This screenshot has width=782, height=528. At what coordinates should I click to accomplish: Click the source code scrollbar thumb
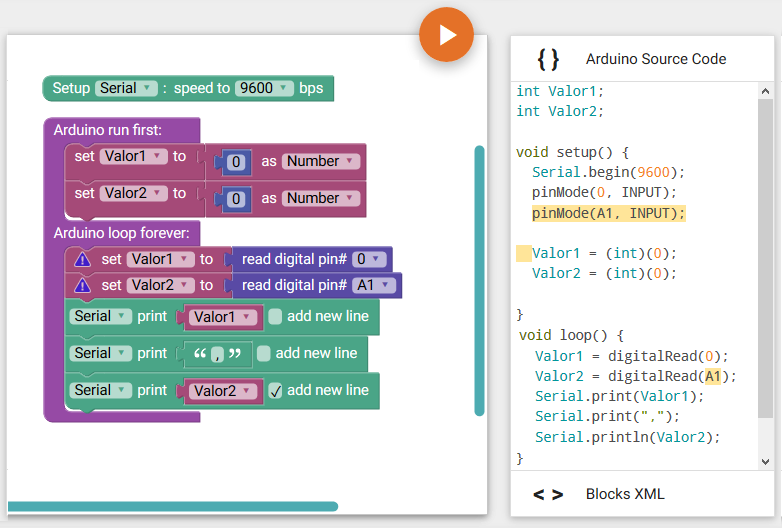coord(765,259)
